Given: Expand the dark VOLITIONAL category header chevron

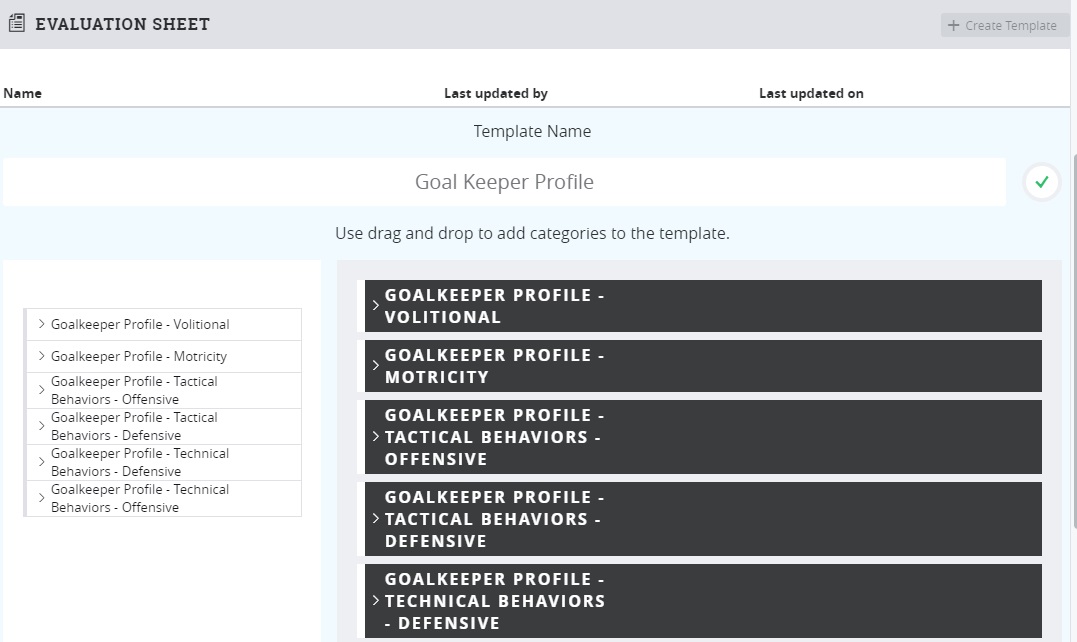Looking at the screenshot, I should (376, 306).
